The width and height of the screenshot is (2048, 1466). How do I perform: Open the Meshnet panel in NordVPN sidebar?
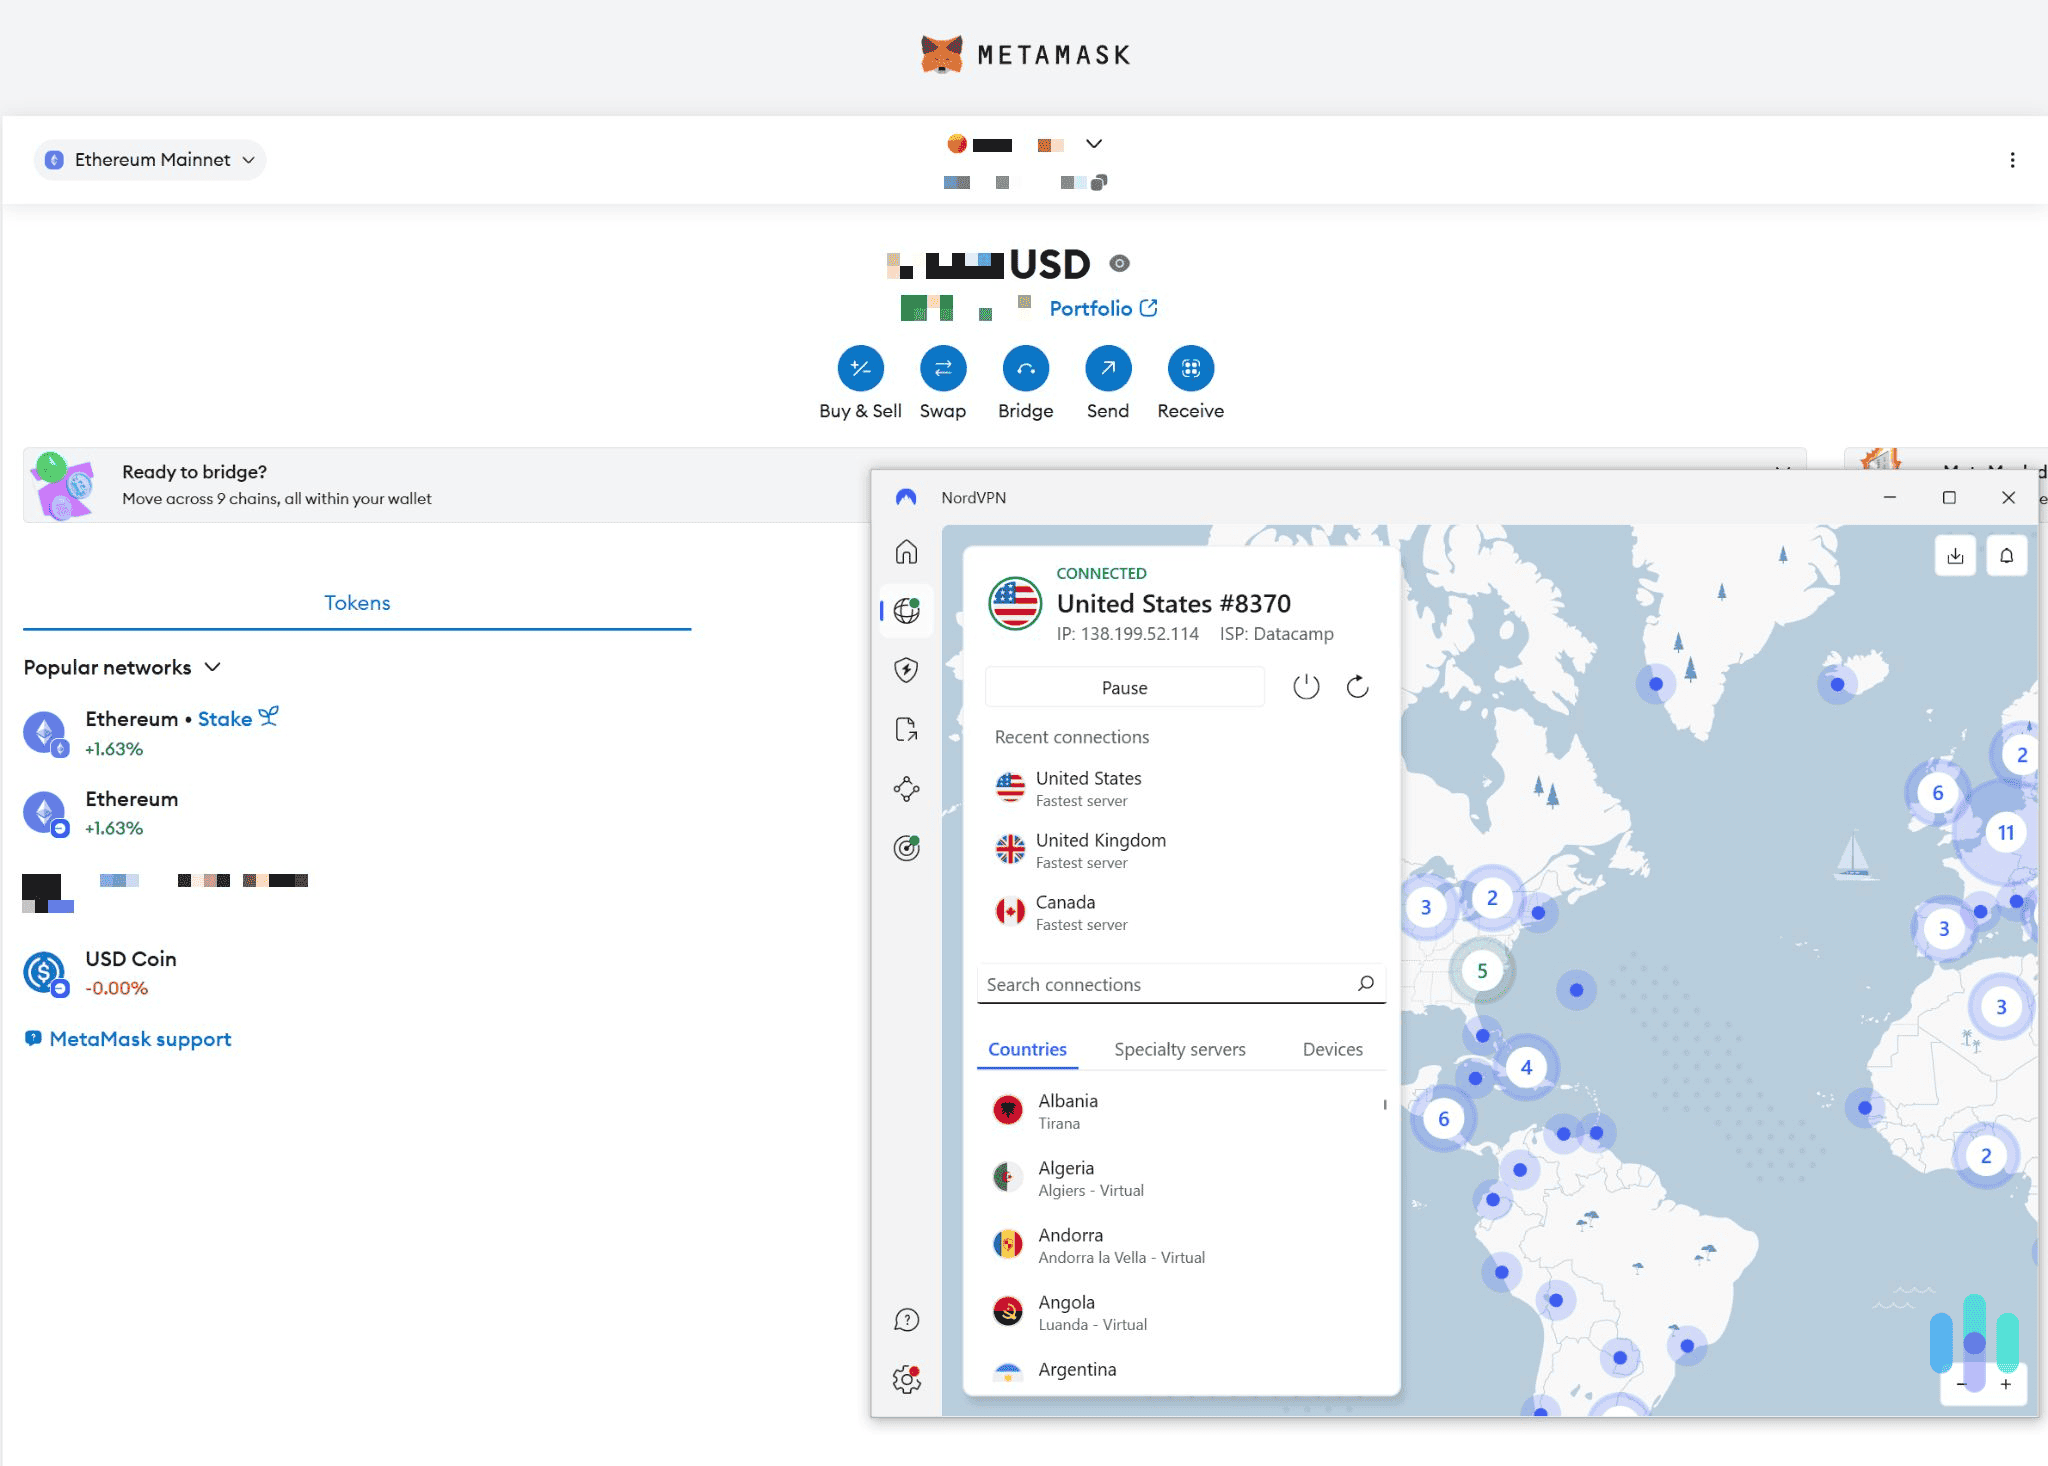(x=907, y=788)
